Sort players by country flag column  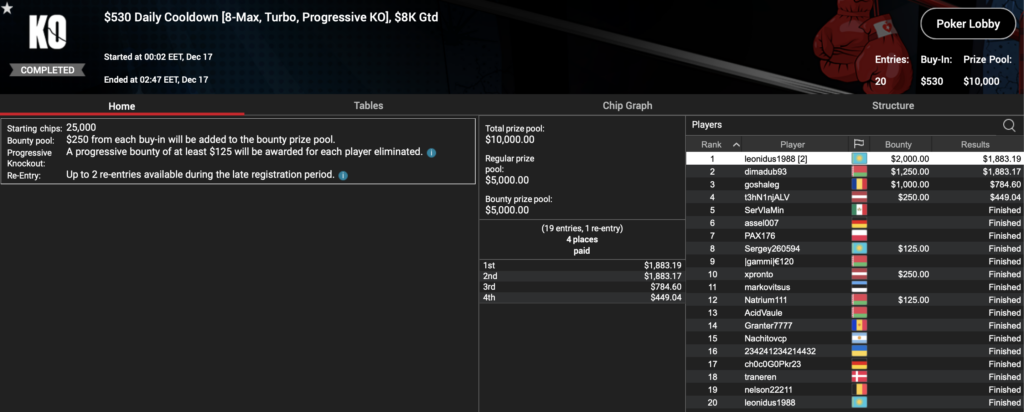tap(858, 144)
